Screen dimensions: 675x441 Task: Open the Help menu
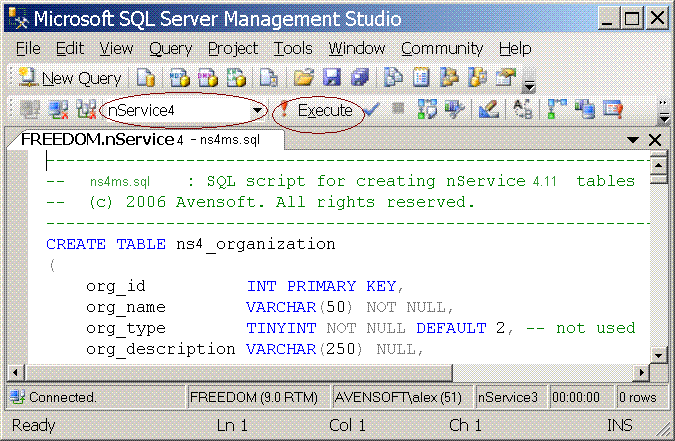click(x=515, y=49)
